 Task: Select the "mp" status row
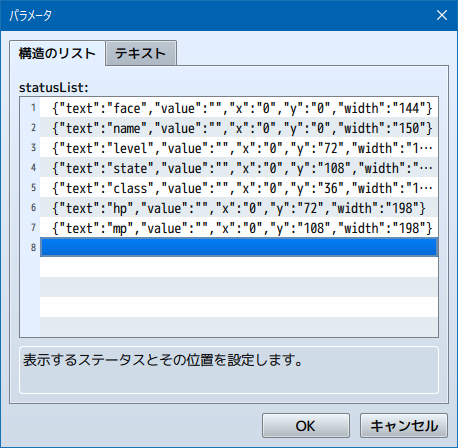(239, 227)
